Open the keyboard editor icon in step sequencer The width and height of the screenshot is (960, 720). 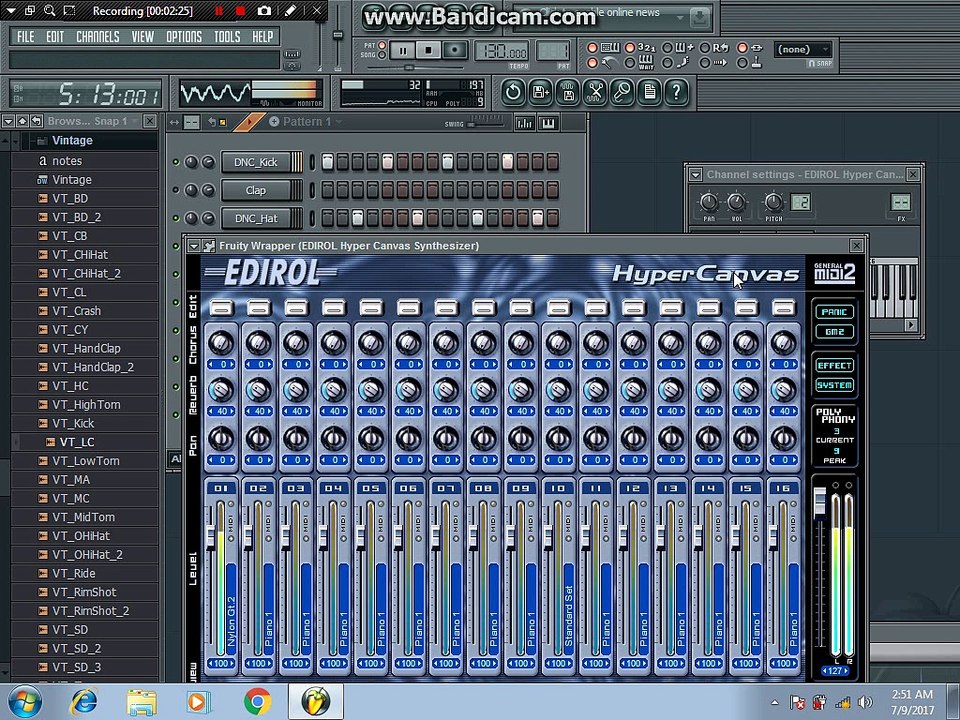[548, 123]
